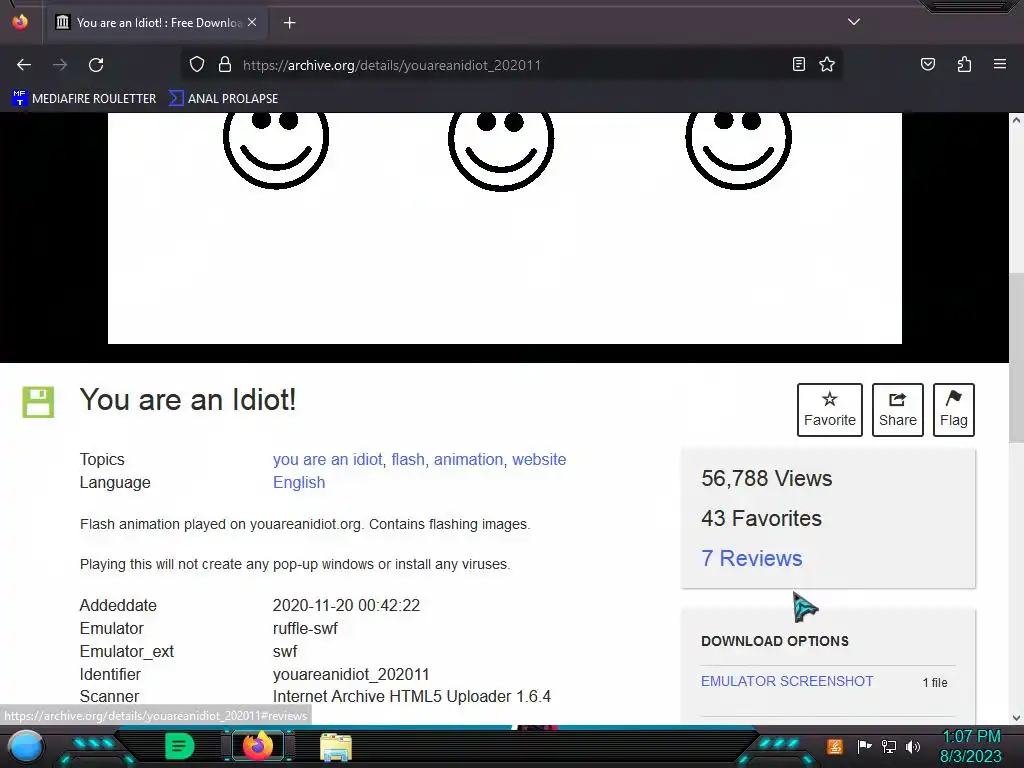Click the '56,788 Views' text
Image resolution: width=1024 pixels, height=768 pixels.
tap(767, 479)
